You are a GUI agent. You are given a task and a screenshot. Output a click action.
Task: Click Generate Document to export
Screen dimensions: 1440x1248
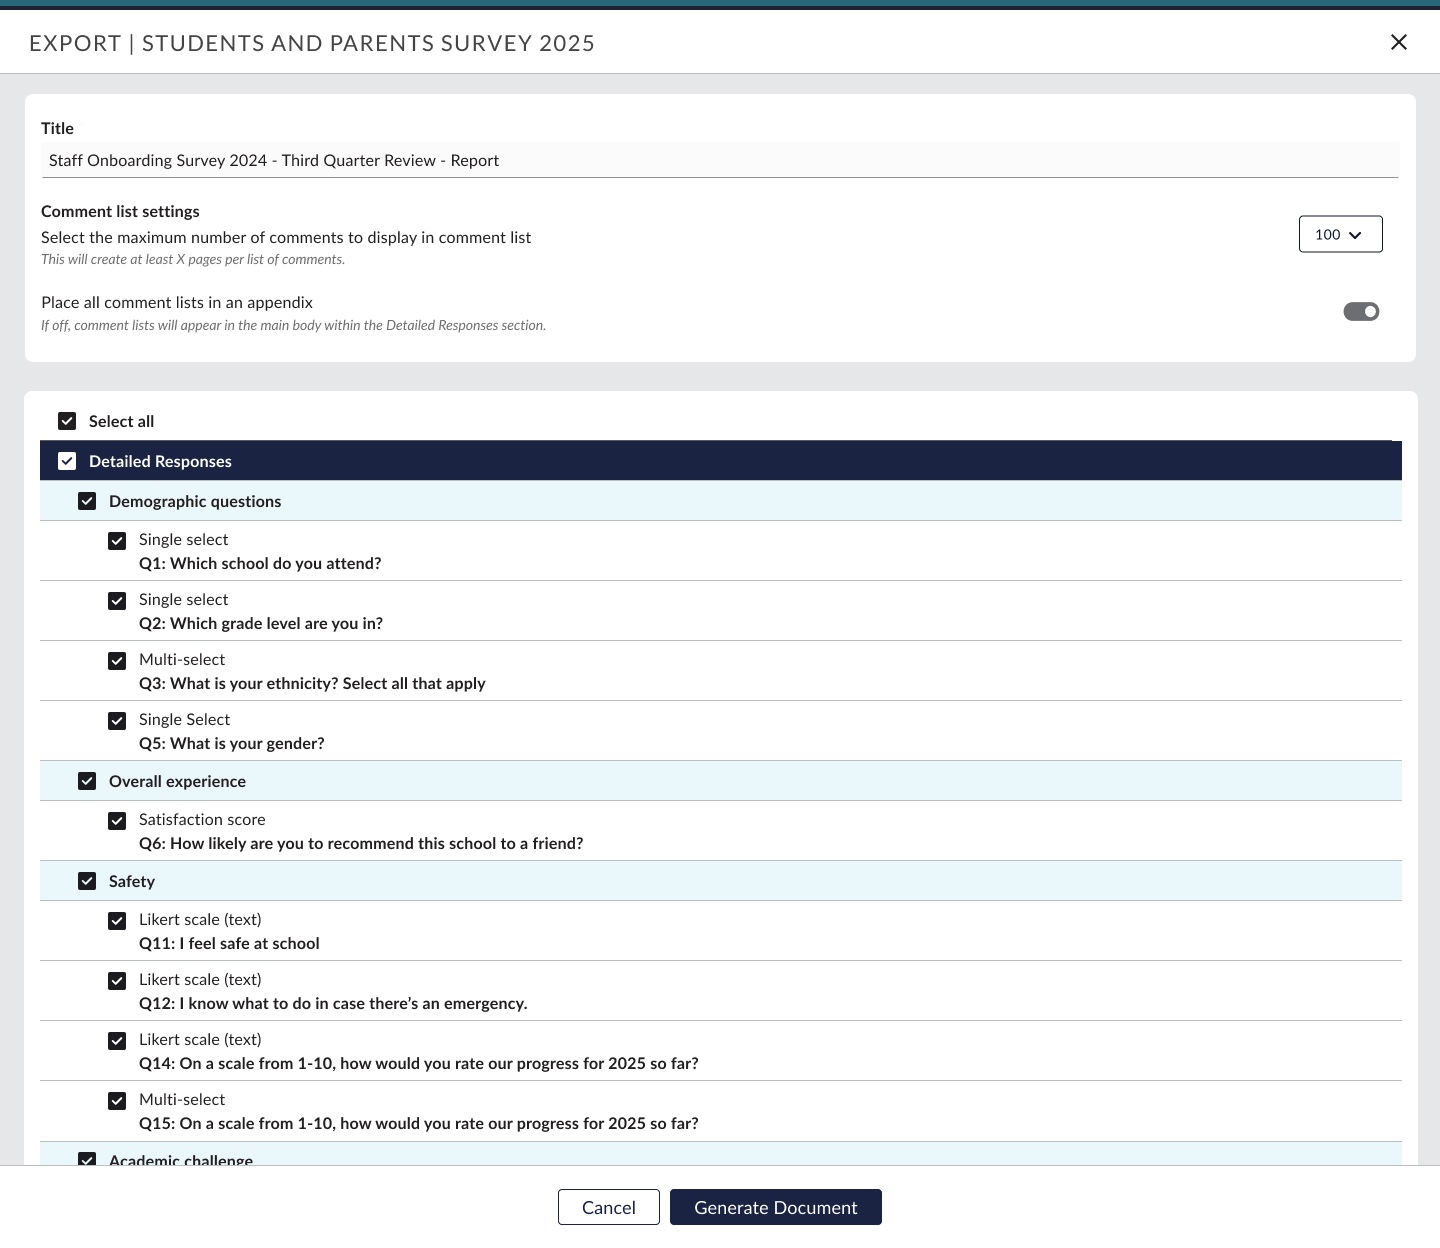775,1207
